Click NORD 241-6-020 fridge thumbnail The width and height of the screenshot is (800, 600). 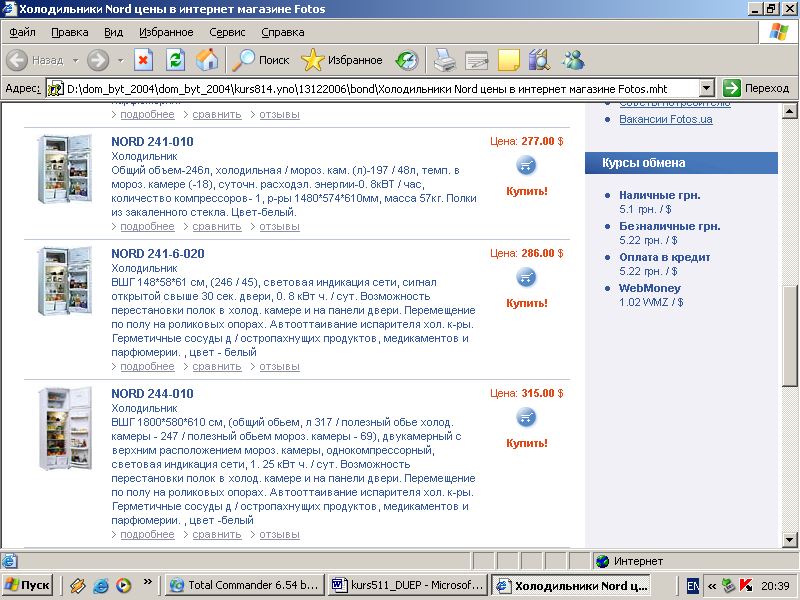pos(65,281)
